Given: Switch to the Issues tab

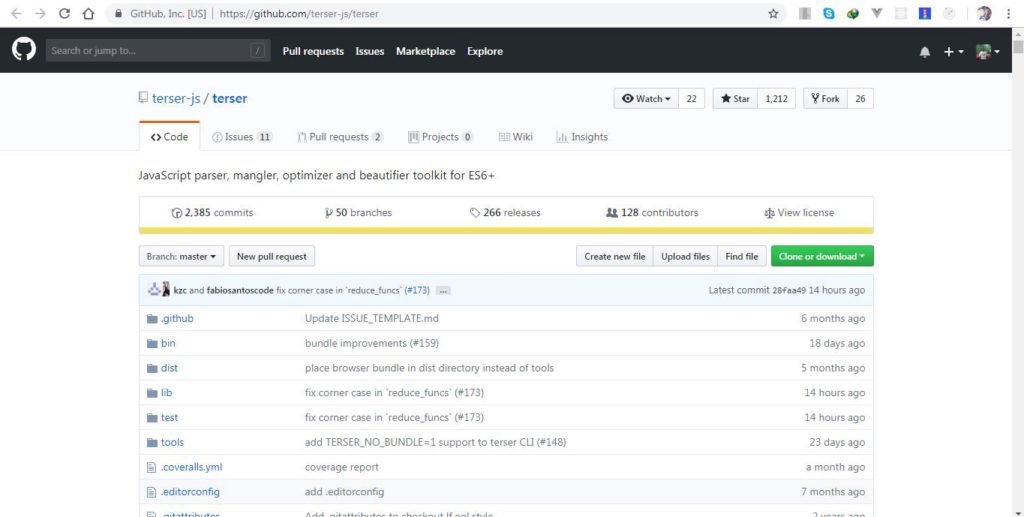Looking at the screenshot, I should pos(242,137).
